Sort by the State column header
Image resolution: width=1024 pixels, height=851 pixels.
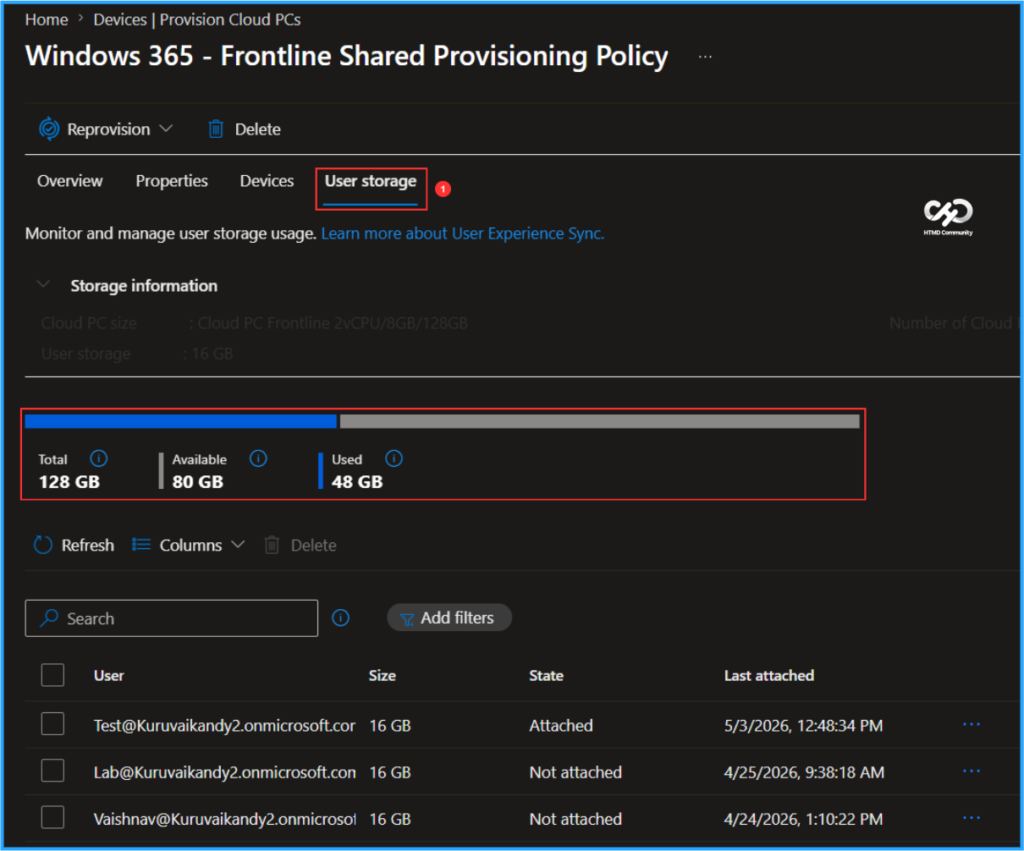[x=546, y=675]
